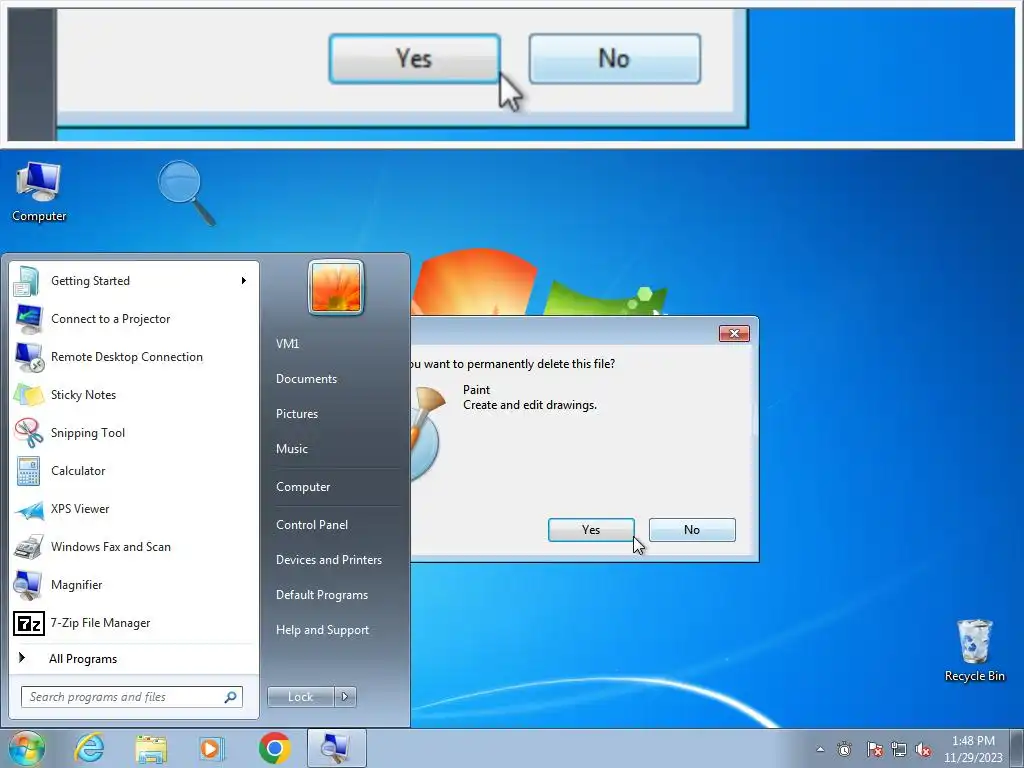The width and height of the screenshot is (1024, 768).
Task: Open Windows Media Player from taskbar
Action: click(x=212, y=748)
